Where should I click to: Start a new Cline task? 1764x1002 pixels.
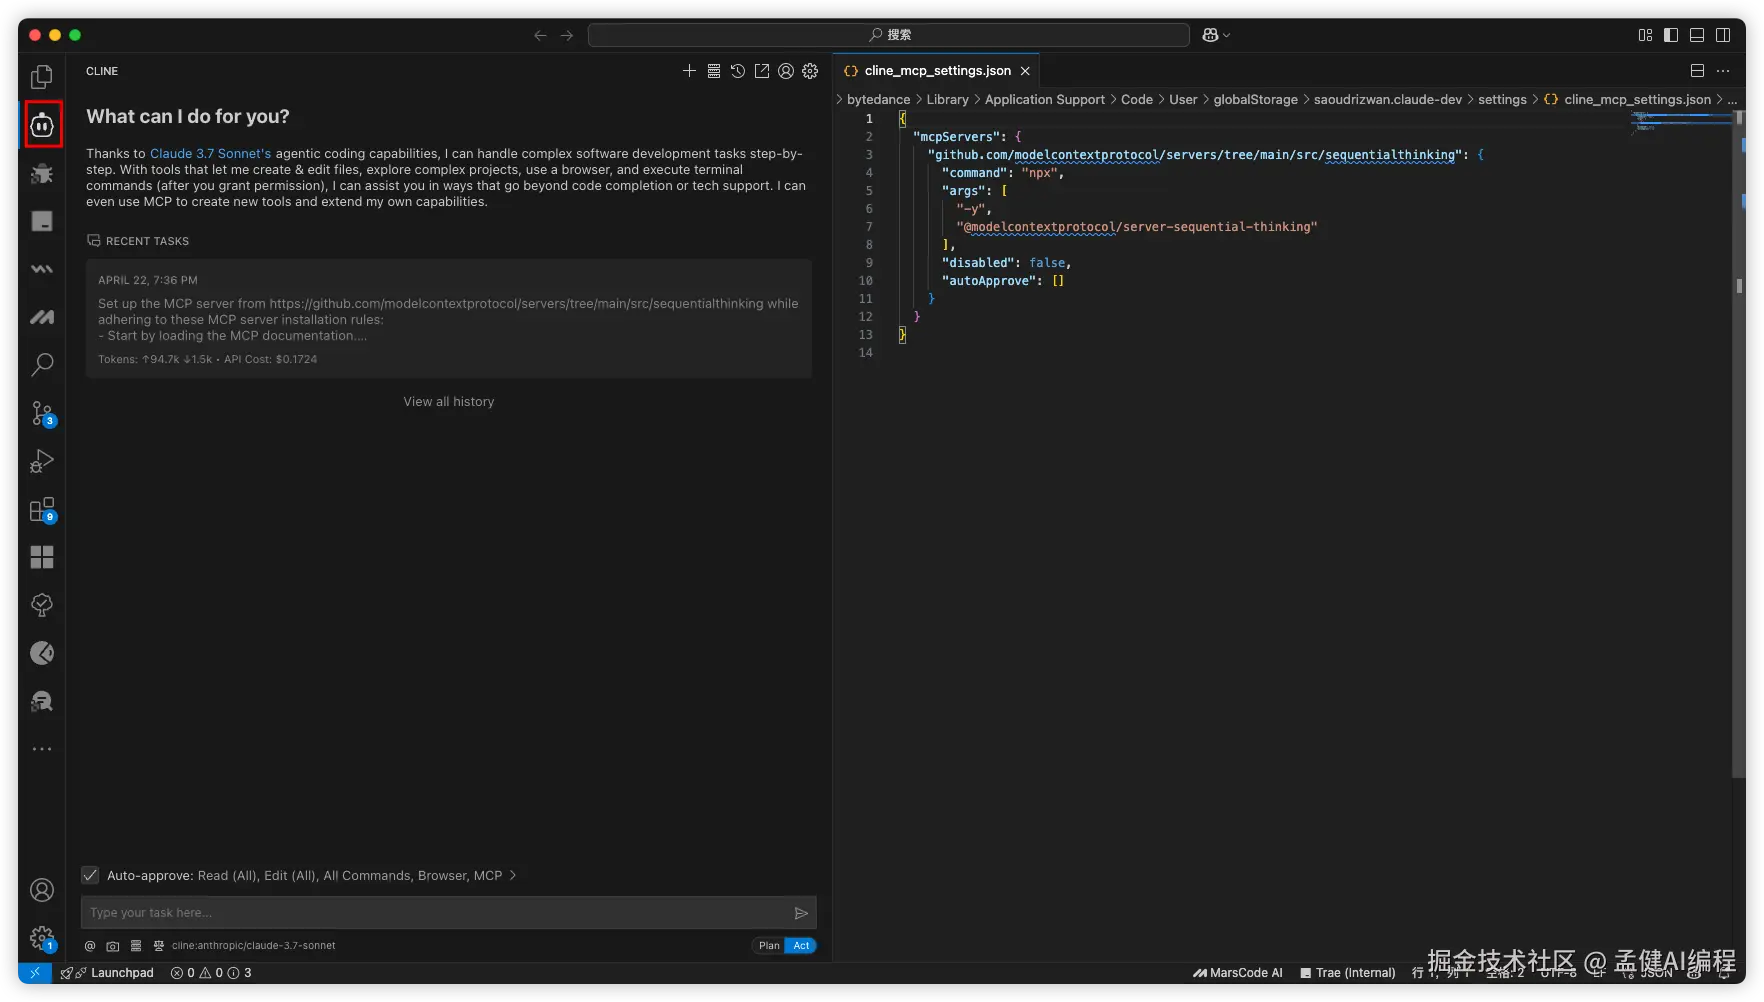tap(689, 71)
